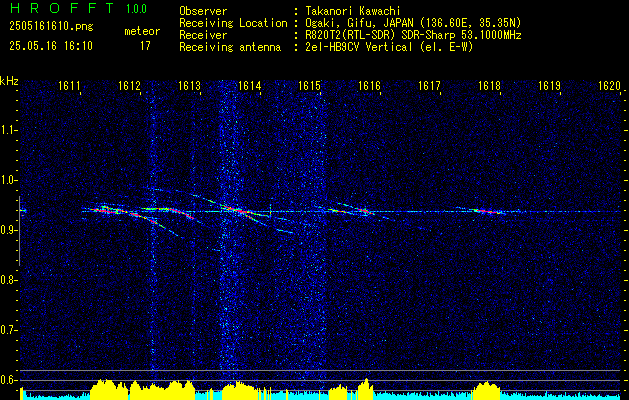
Task: Click the meteor count 17
Action: point(145,46)
